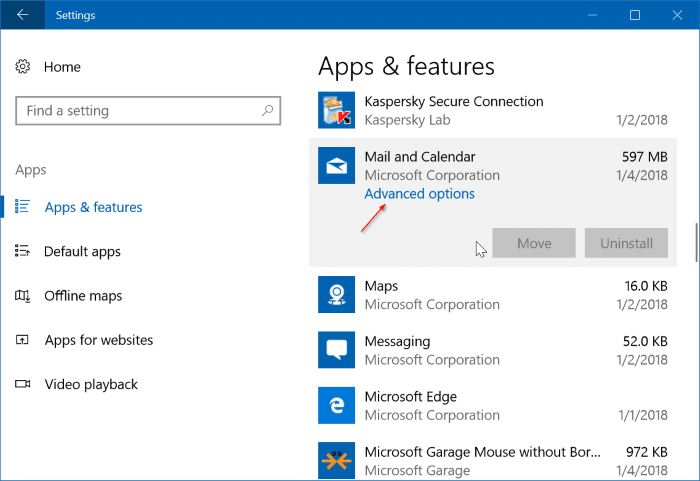Select the Apps for websites icon

click(x=22, y=340)
